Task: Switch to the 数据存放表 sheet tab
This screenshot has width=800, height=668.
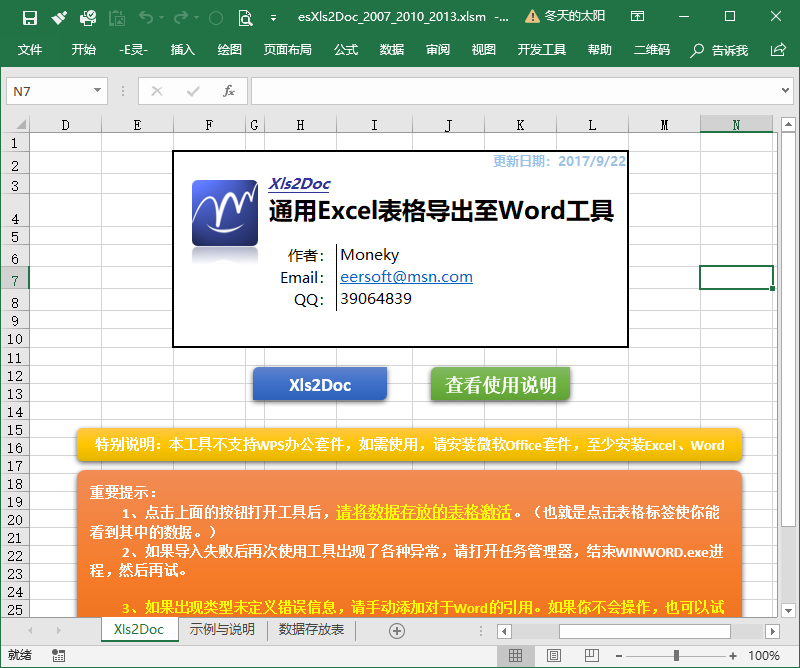Action: pos(311,629)
